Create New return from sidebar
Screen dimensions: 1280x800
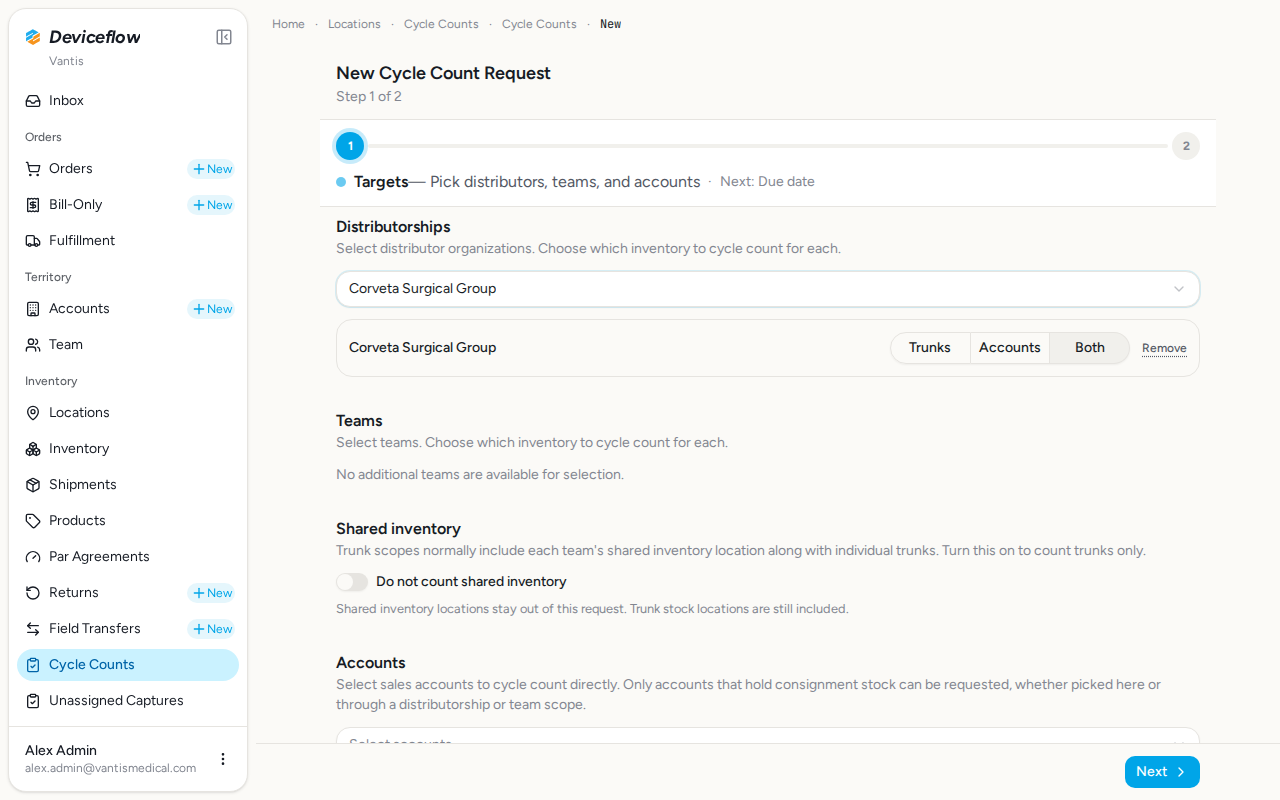coord(212,593)
